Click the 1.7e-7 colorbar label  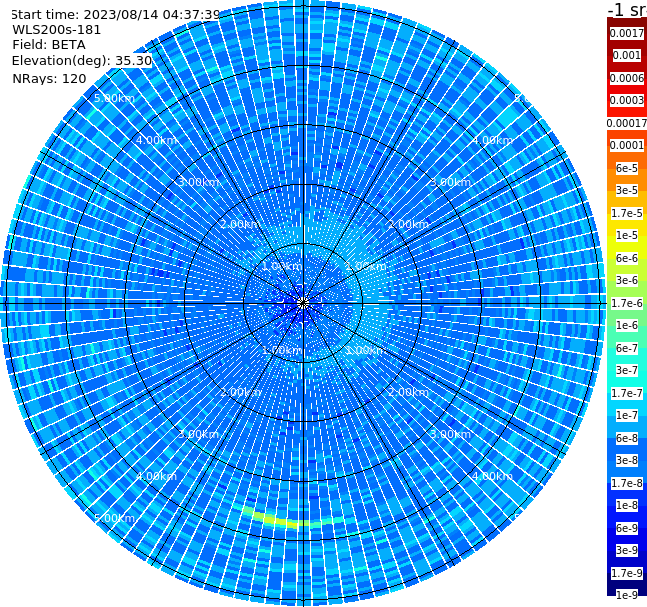pyautogui.click(x=627, y=393)
